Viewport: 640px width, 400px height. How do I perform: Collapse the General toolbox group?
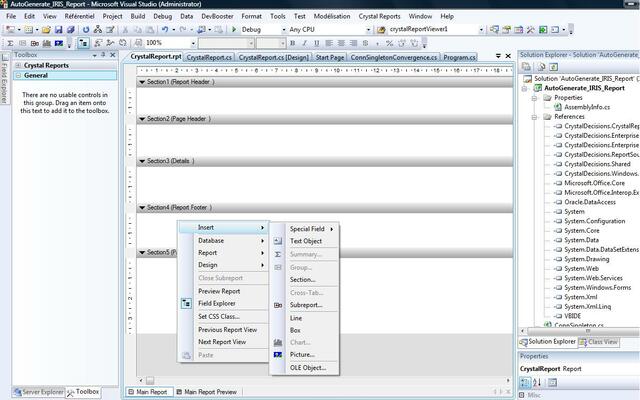(x=18, y=76)
